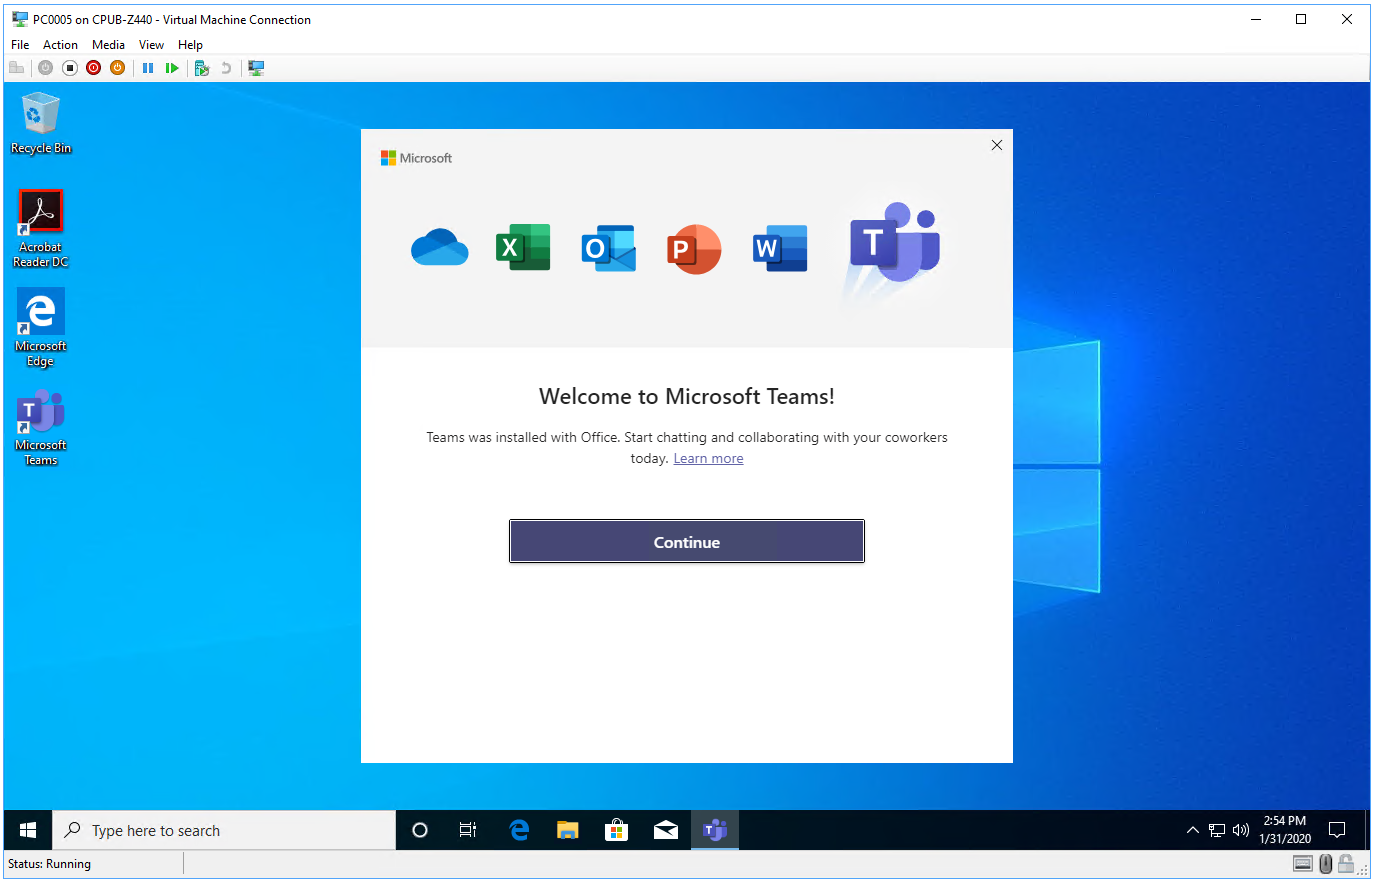This screenshot has width=1377, height=886.
Task: Select the Outlook icon in the dialog
Action: coord(608,247)
